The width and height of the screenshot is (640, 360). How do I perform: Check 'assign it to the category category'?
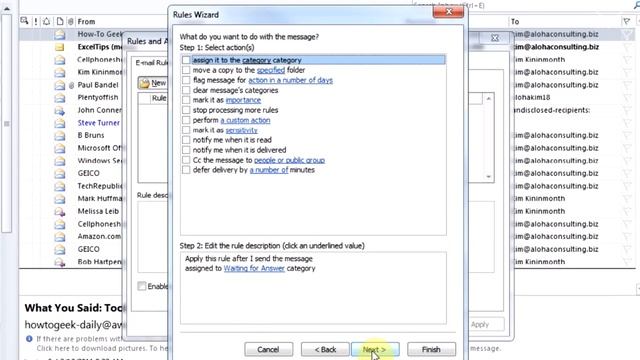(186, 60)
